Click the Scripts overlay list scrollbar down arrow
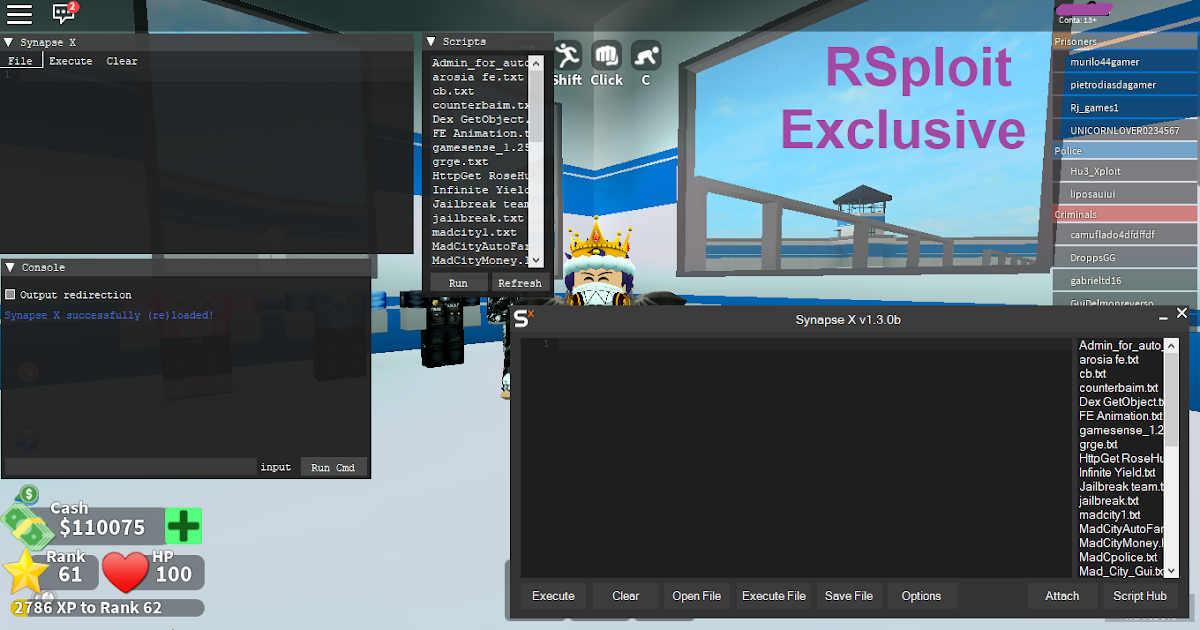This screenshot has height=630, width=1200. coord(535,260)
